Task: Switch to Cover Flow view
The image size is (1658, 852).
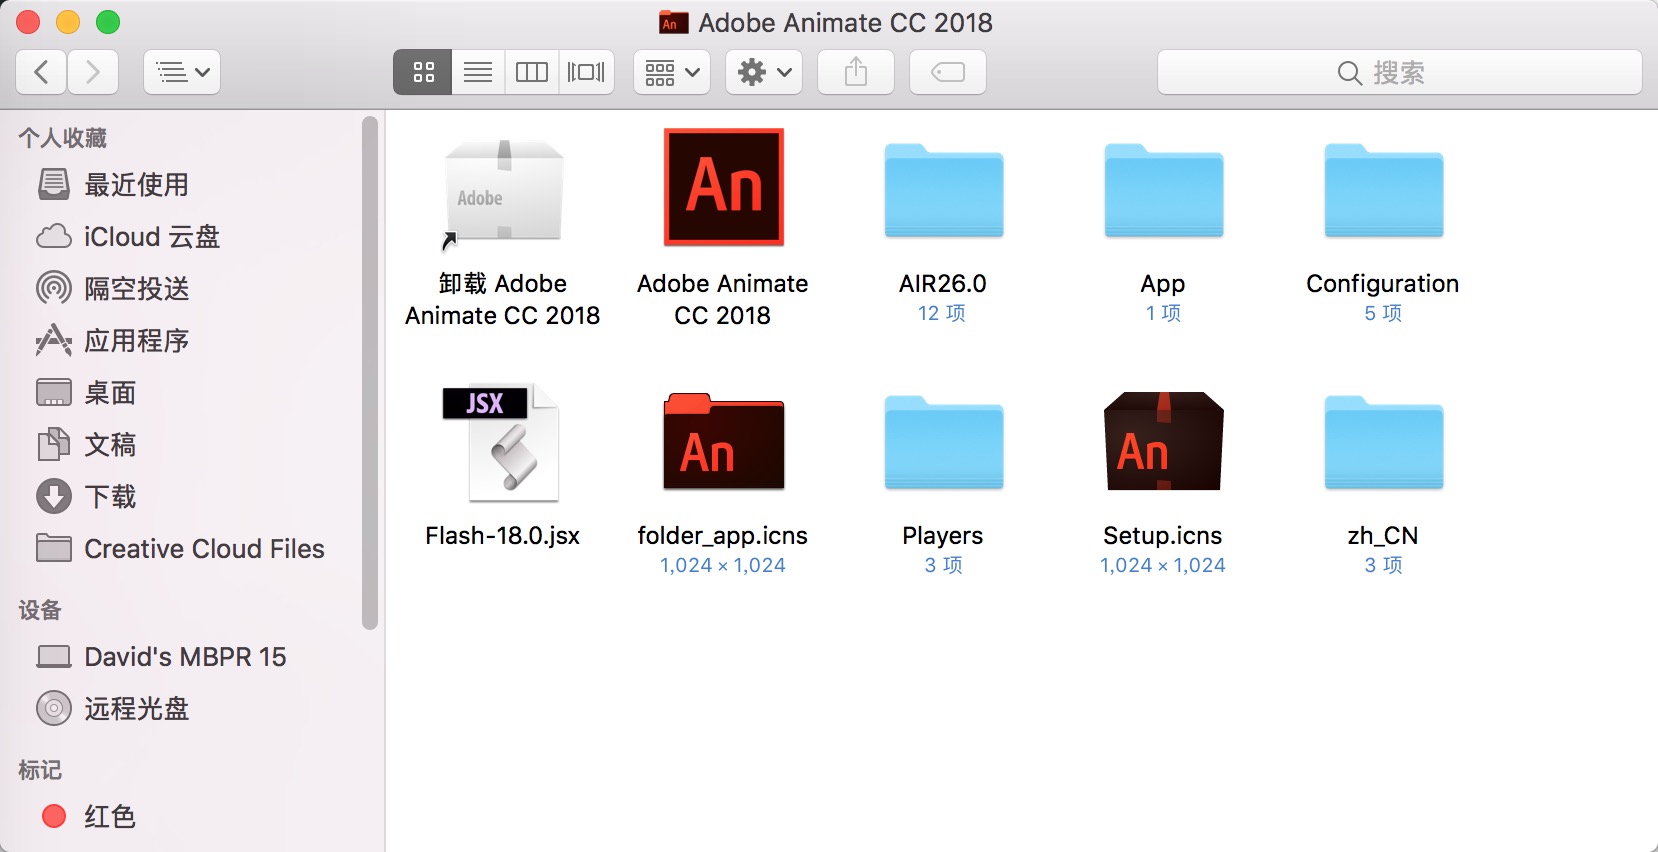Action: tap(586, 72)
